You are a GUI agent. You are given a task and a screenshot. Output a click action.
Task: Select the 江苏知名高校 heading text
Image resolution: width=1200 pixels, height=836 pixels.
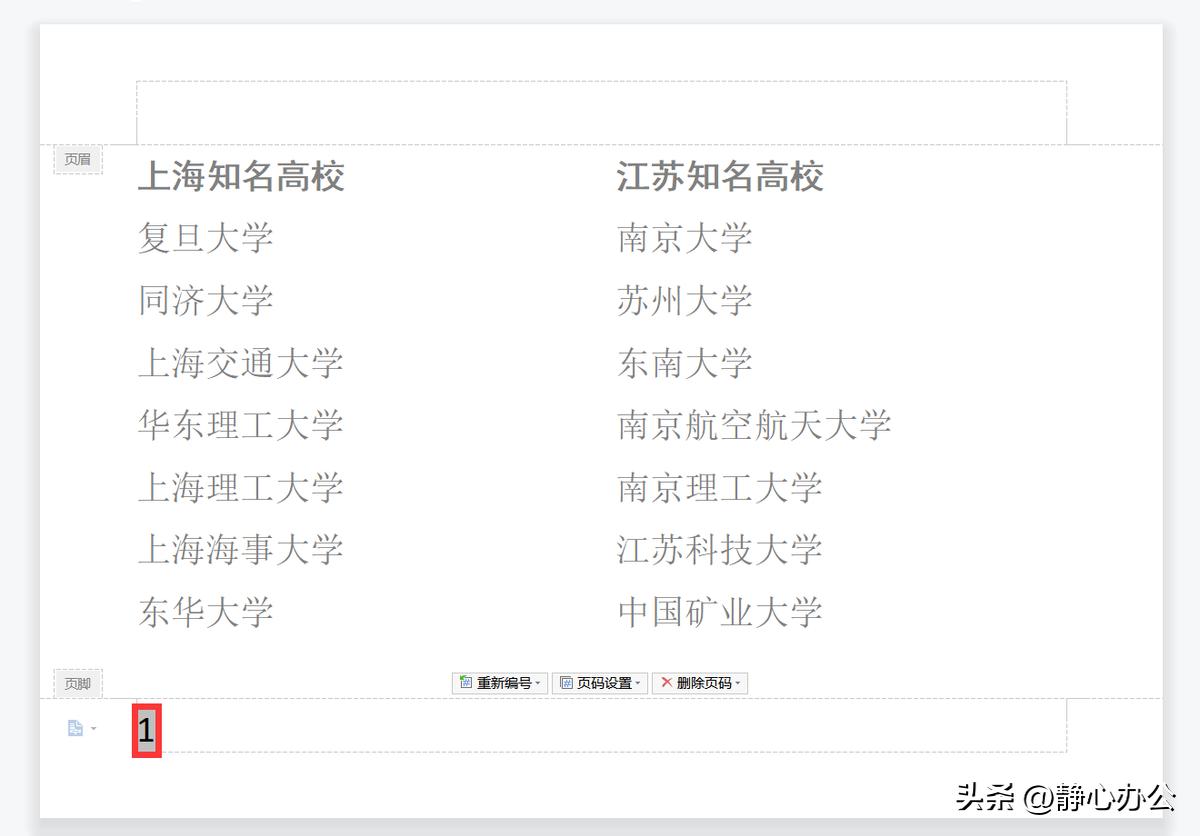click(x=722, y=178)
